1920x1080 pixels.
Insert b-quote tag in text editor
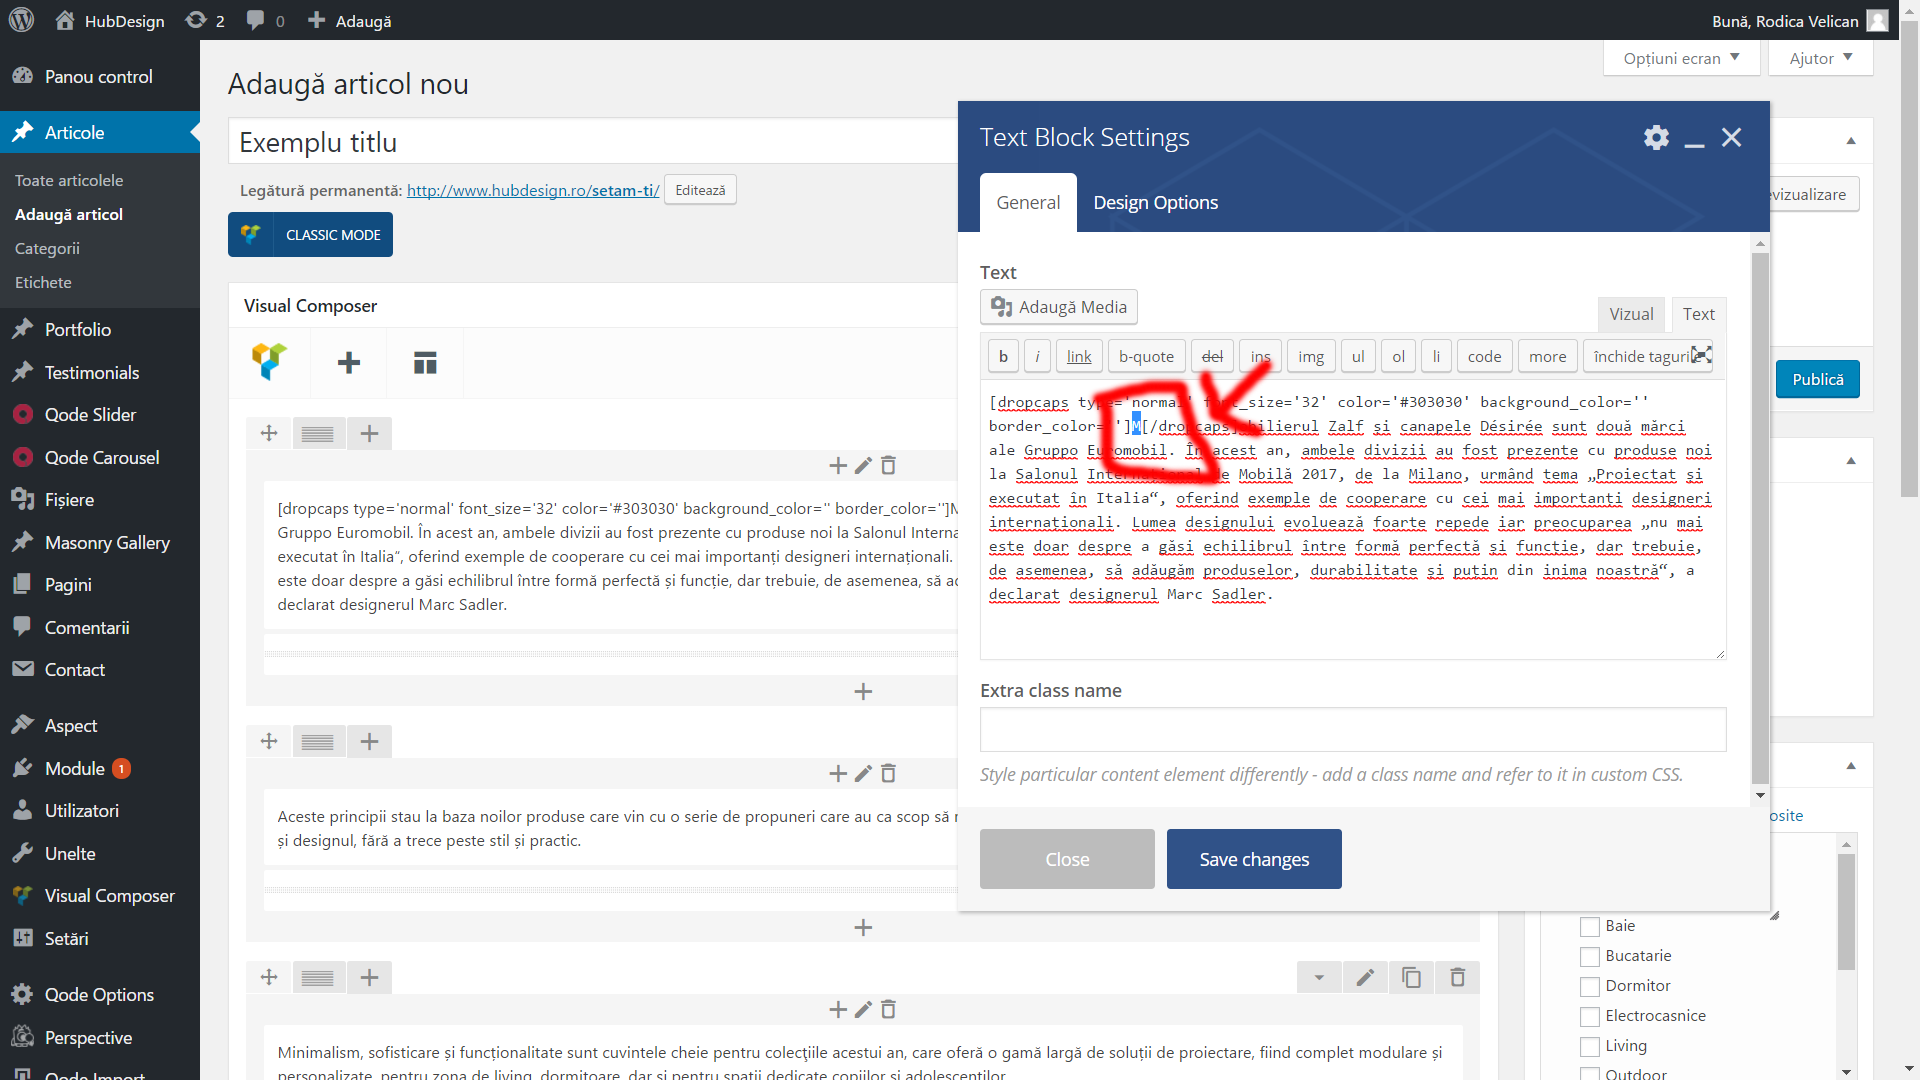(x=1146, y=356)
